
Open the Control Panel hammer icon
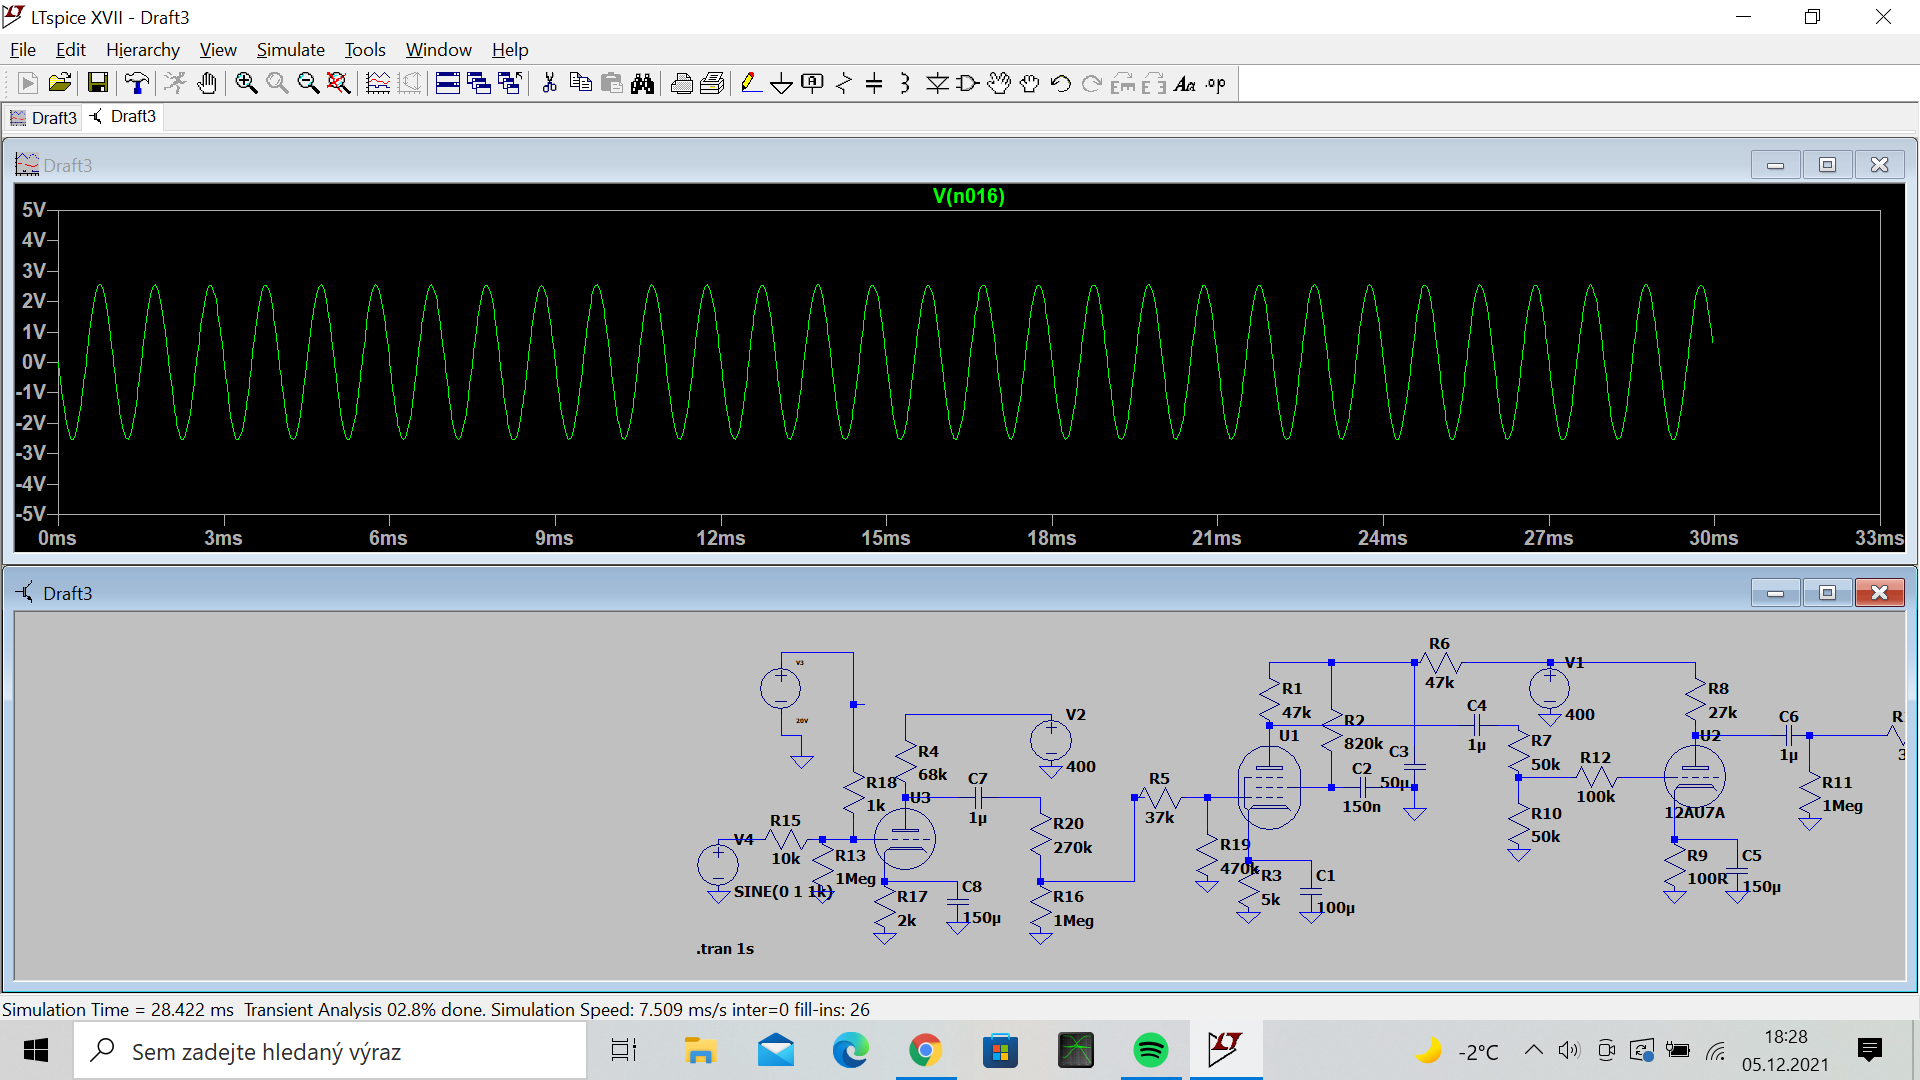(136, 84)
